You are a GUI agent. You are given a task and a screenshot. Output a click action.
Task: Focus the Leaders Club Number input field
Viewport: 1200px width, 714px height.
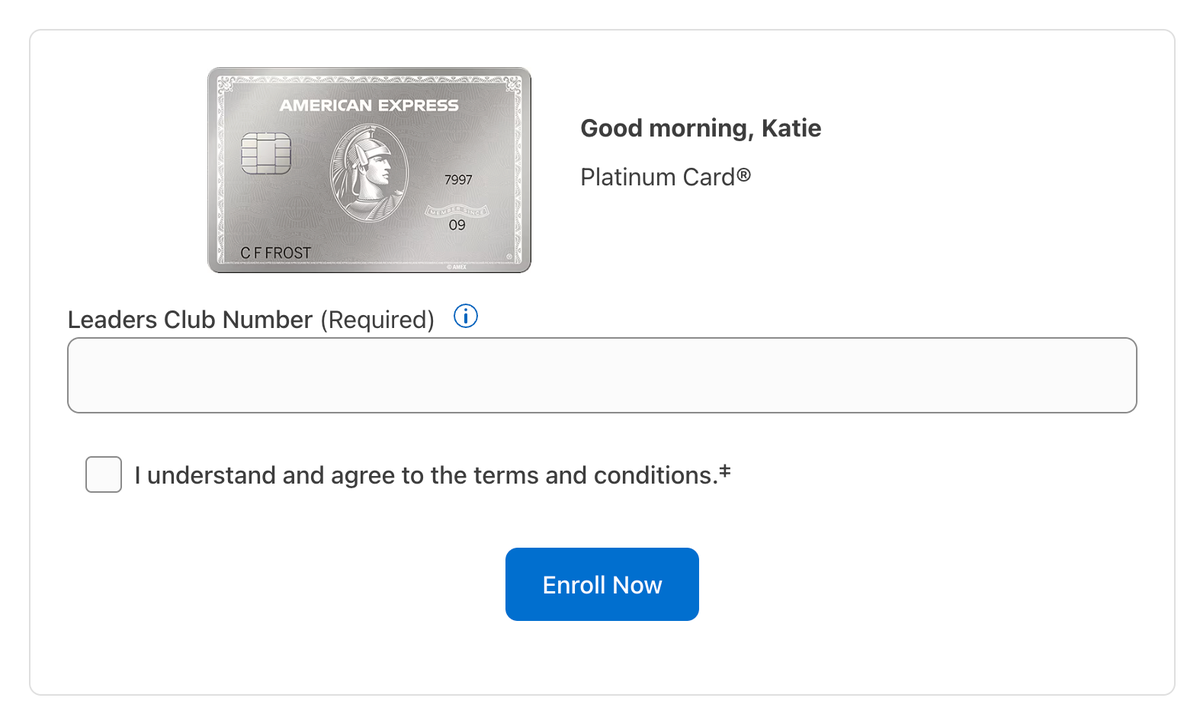602,375
